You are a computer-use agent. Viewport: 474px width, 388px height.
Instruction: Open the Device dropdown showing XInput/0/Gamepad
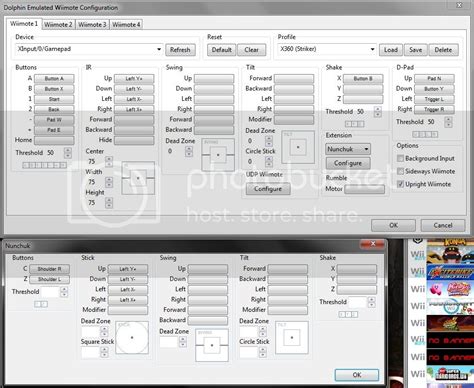click(x=89, y=49)
